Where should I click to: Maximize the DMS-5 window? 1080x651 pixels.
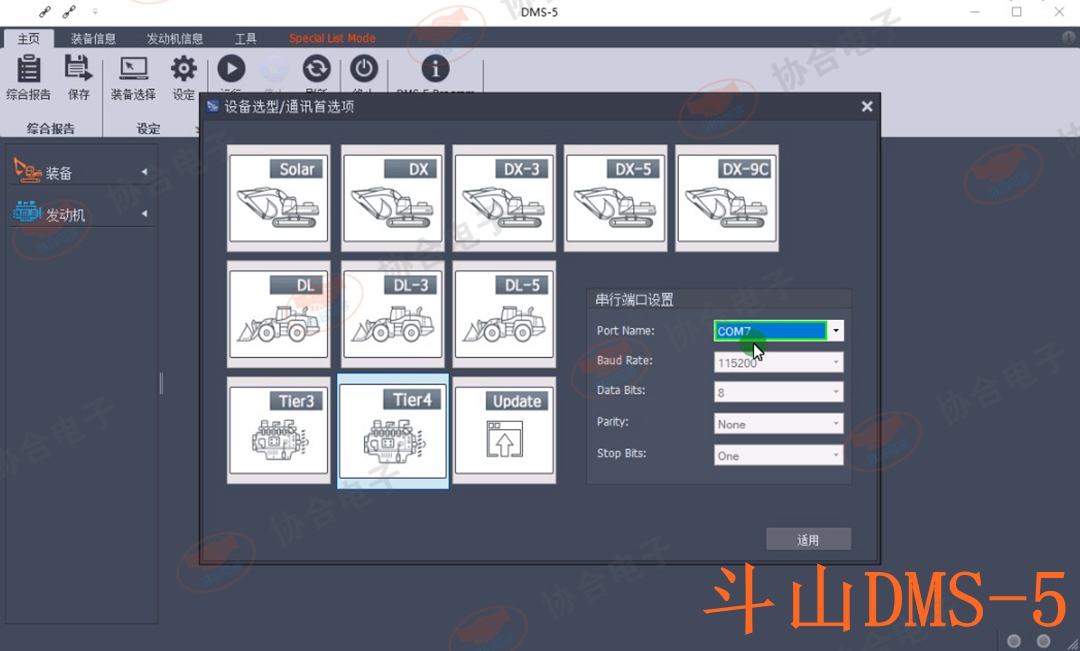coord(1017,12)
